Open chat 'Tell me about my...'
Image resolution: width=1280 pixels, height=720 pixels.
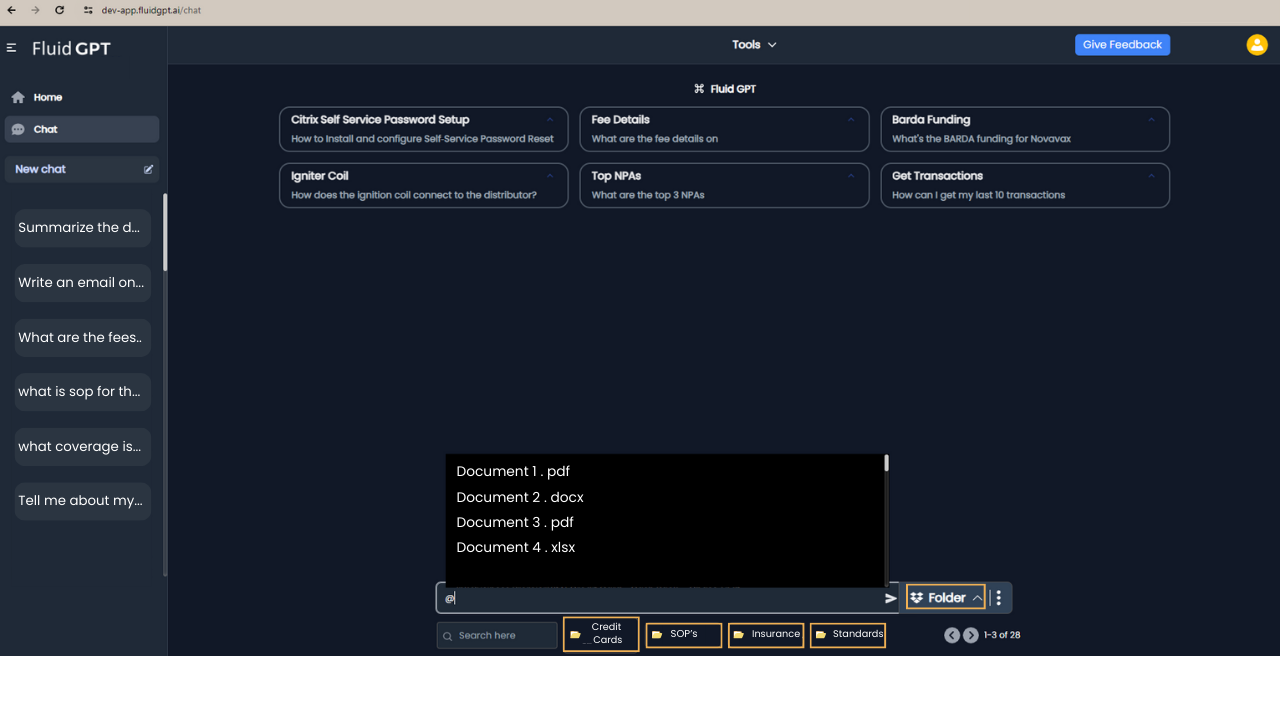83,501
